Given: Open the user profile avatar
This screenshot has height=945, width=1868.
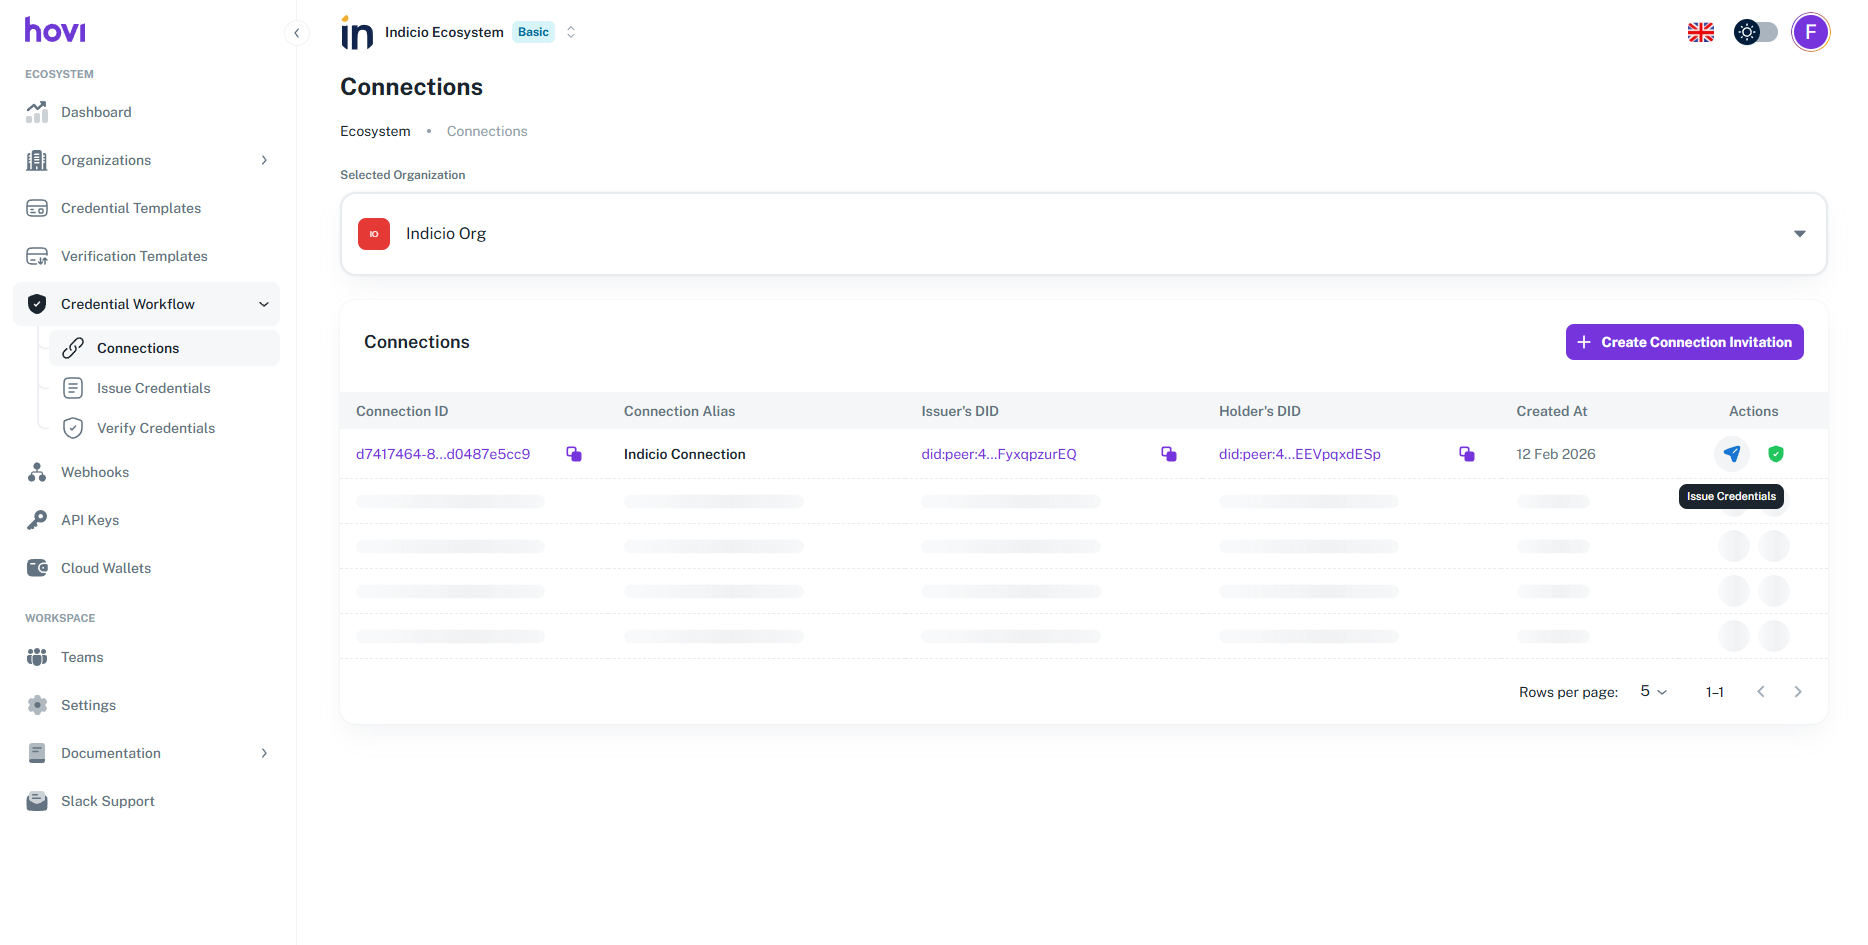Looking at the screenshot, I should [1810, 33].
